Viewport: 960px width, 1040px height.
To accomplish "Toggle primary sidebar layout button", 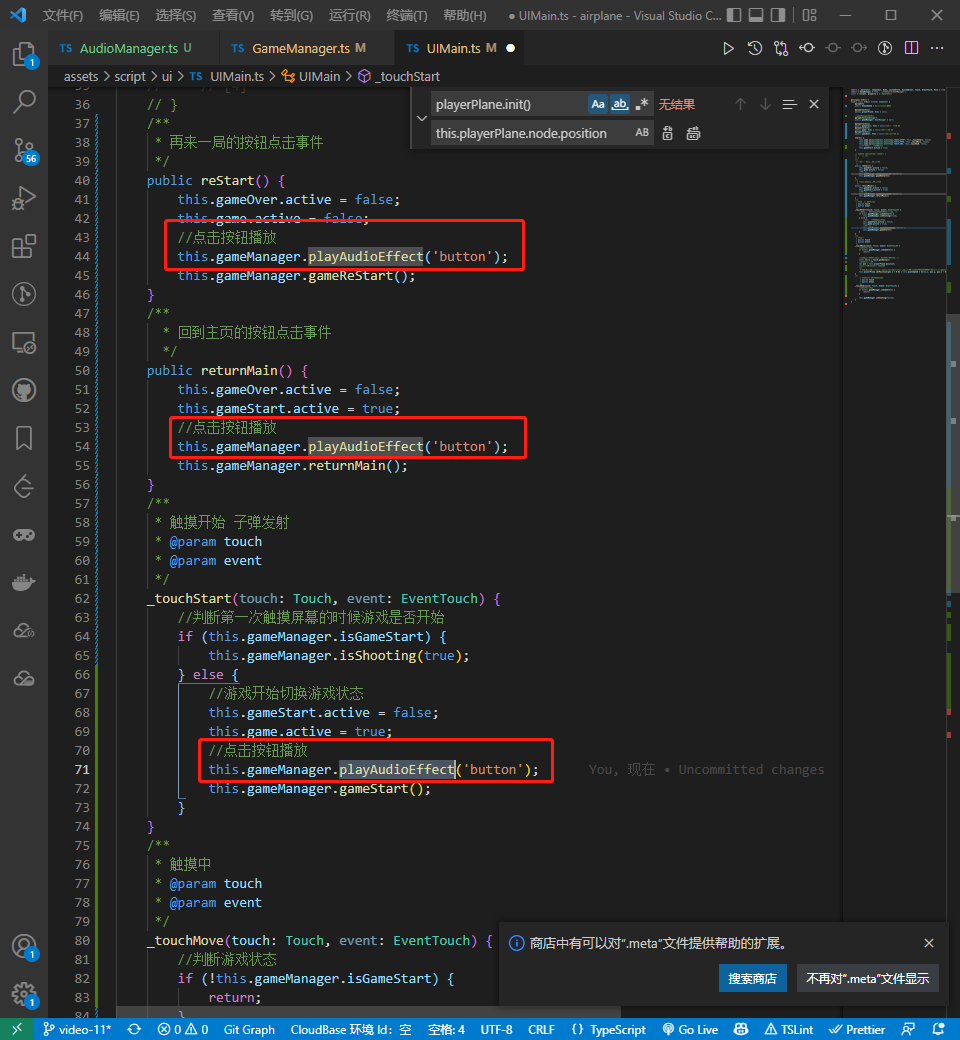I will (x=734, y=15).
